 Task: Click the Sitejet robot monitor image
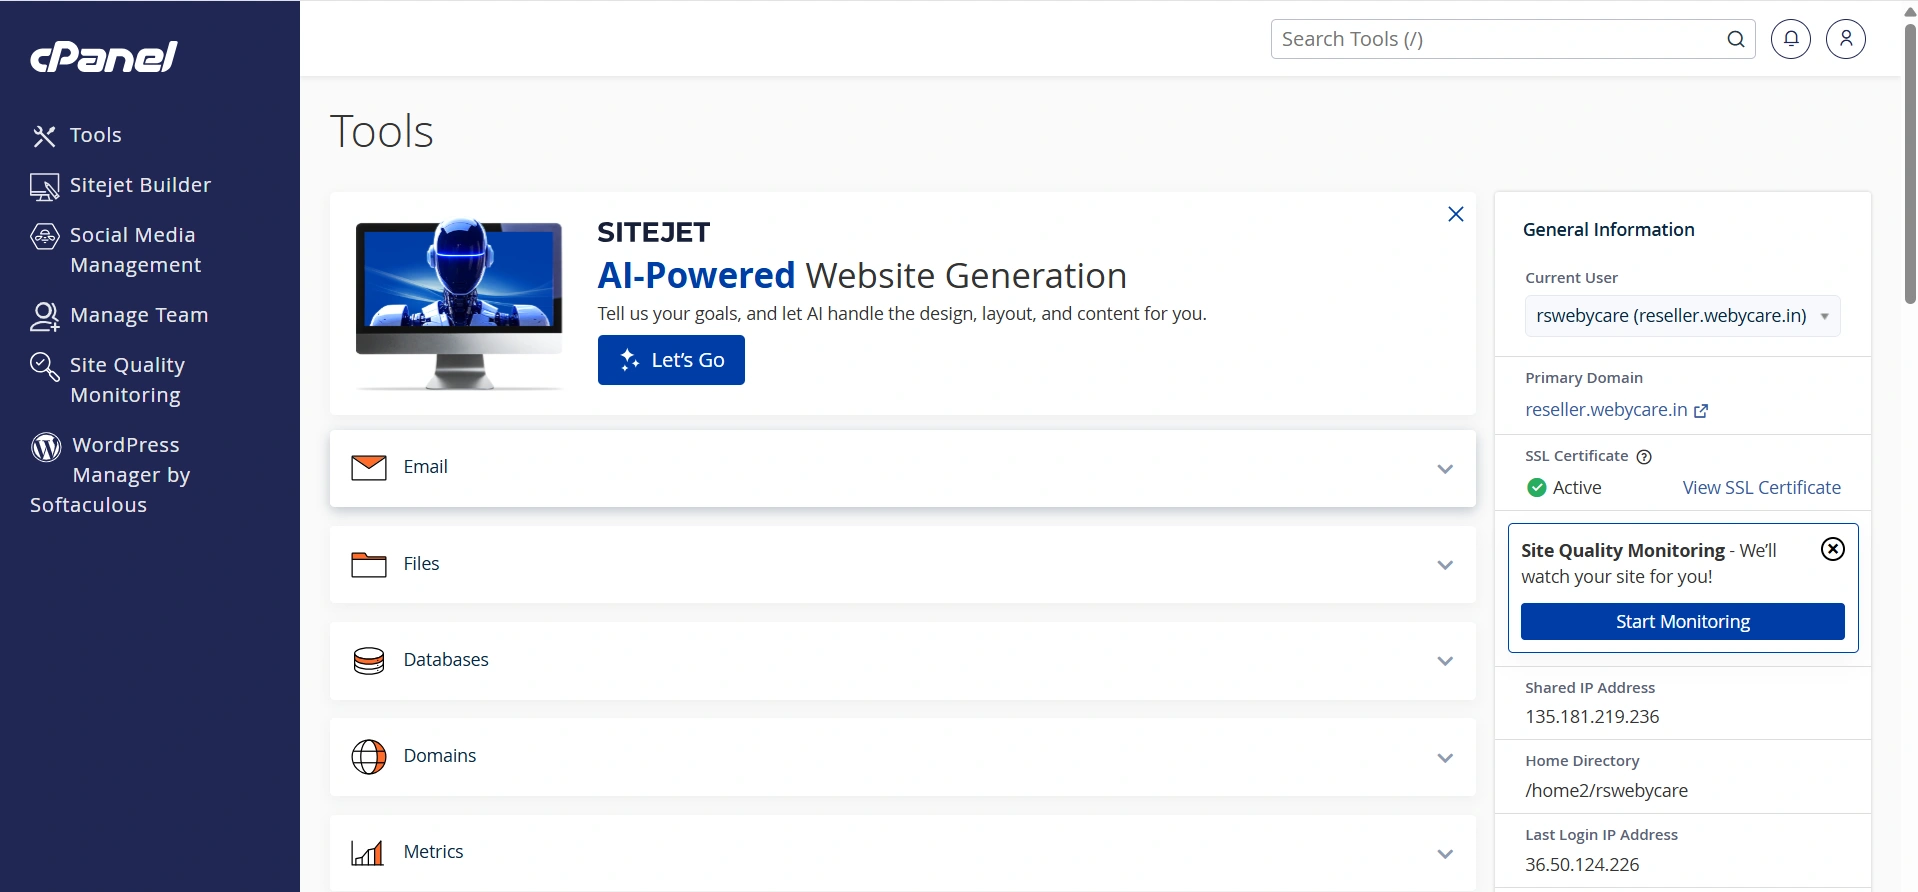(x=459, y=304)
